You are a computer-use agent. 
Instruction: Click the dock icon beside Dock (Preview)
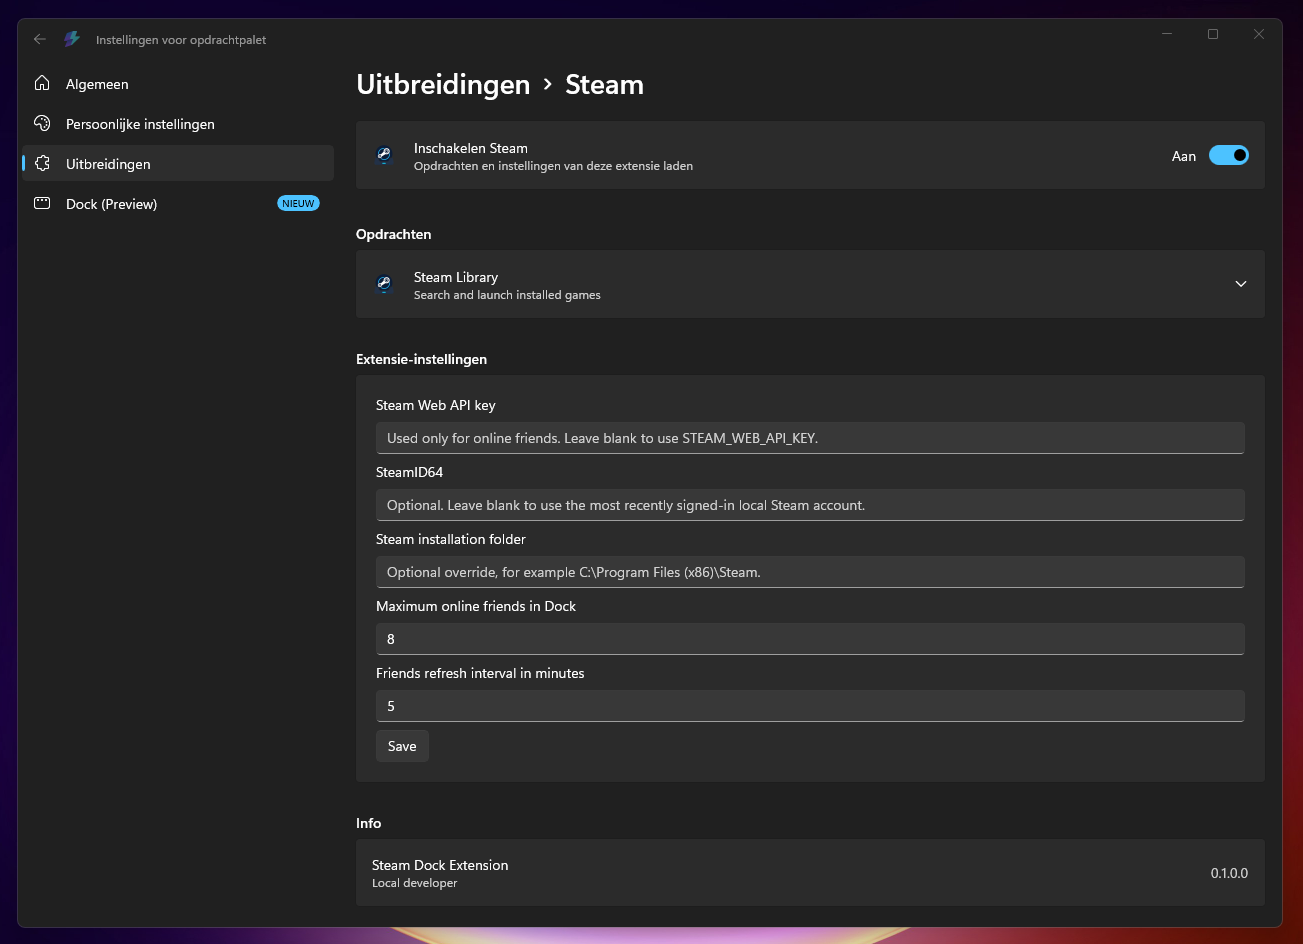pyautogui.click(x=42, y=203)
